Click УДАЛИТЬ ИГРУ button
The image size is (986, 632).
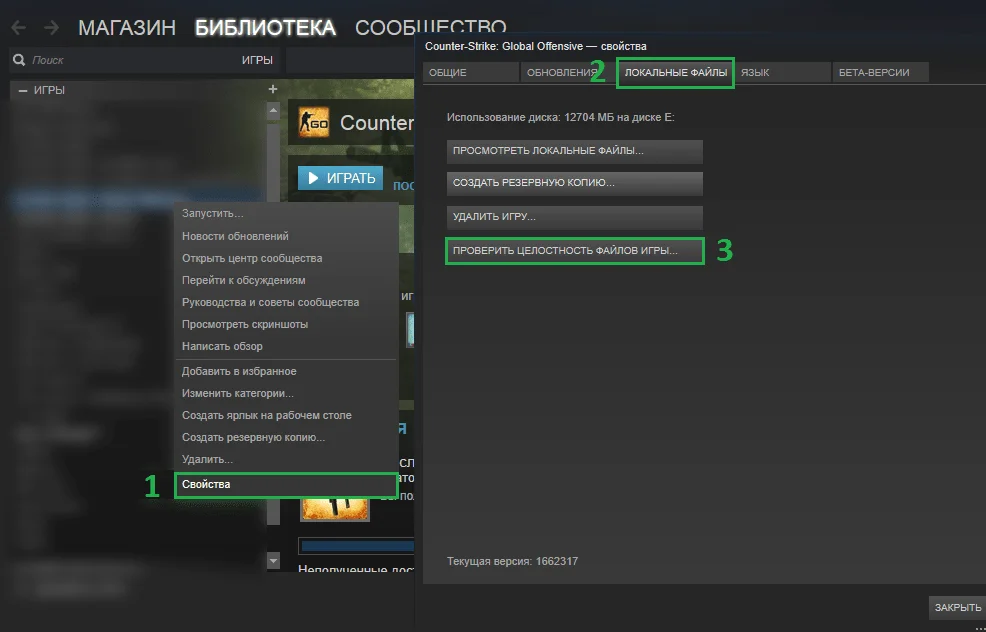tap(575, 217)
